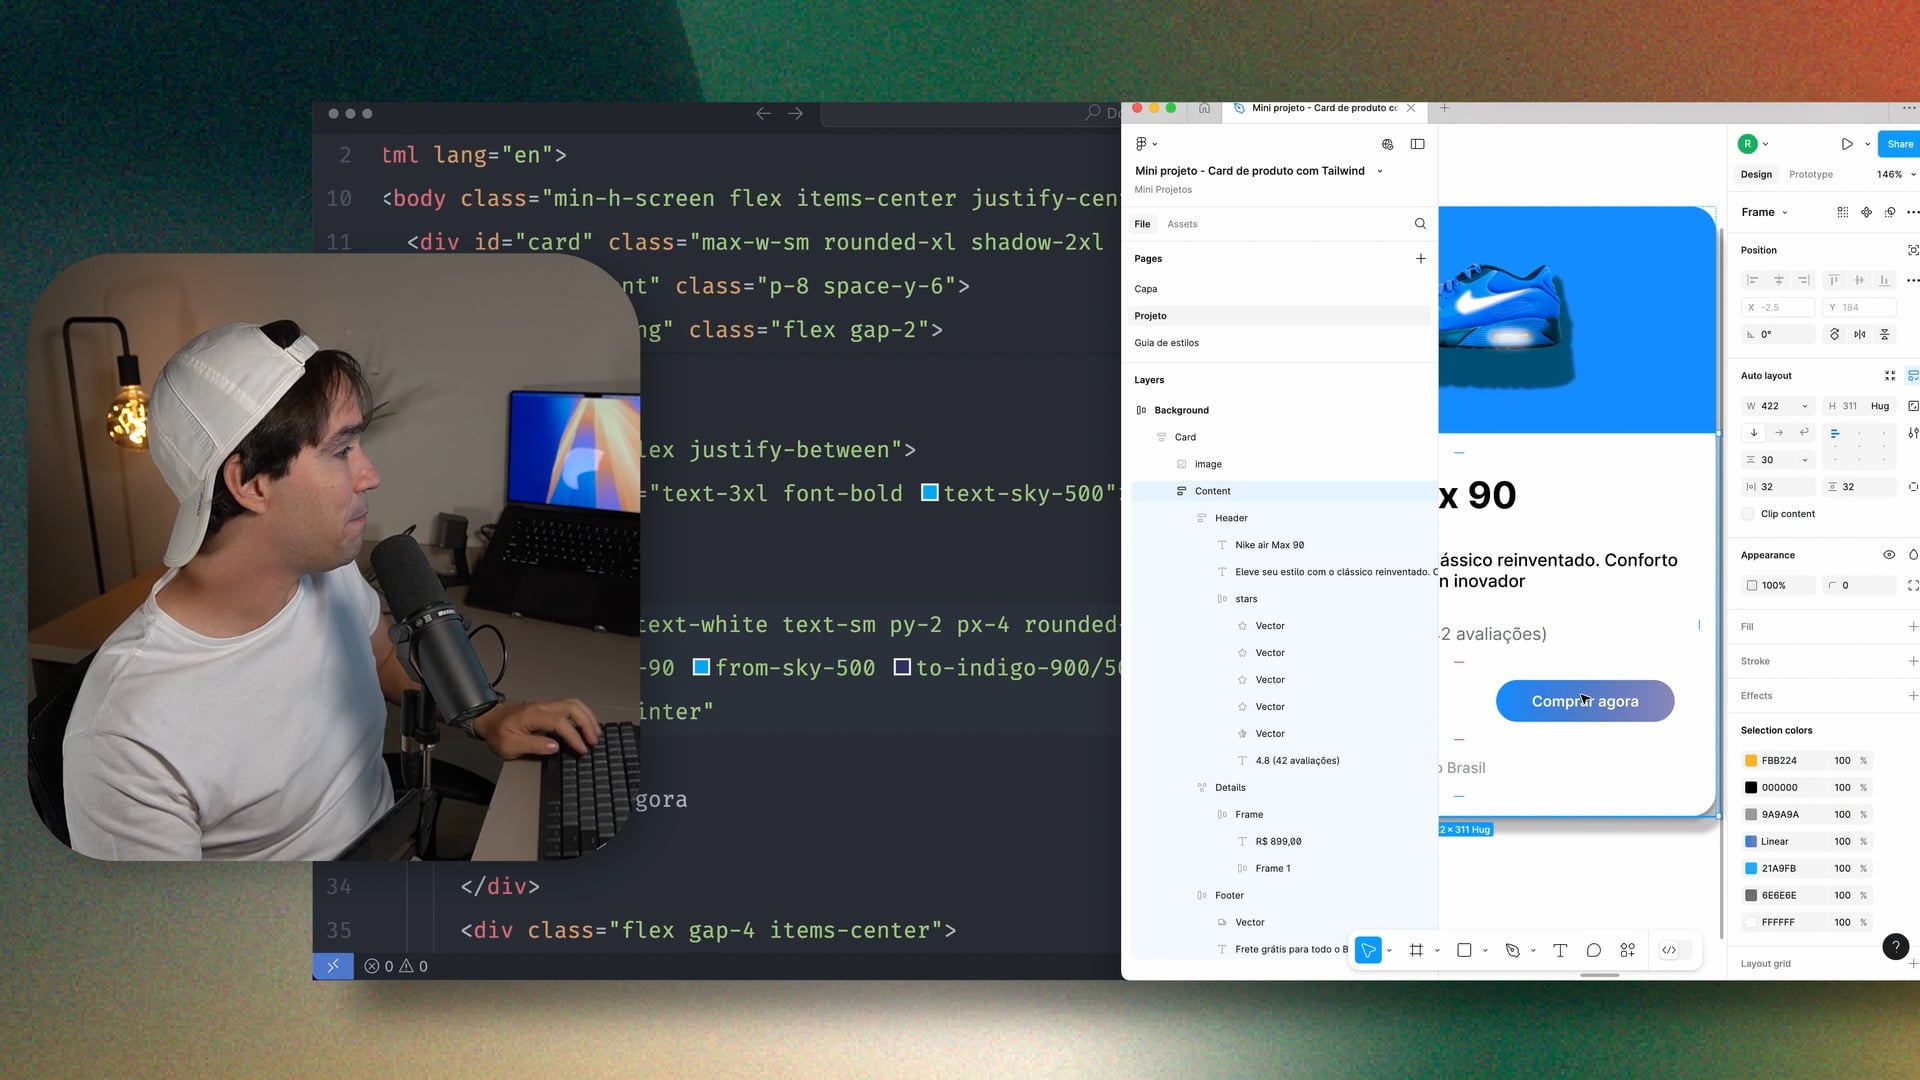This screenshot has height=1080, width=1920.
Task: Select the Comment tool
Action: click(x=1594, y=950)
